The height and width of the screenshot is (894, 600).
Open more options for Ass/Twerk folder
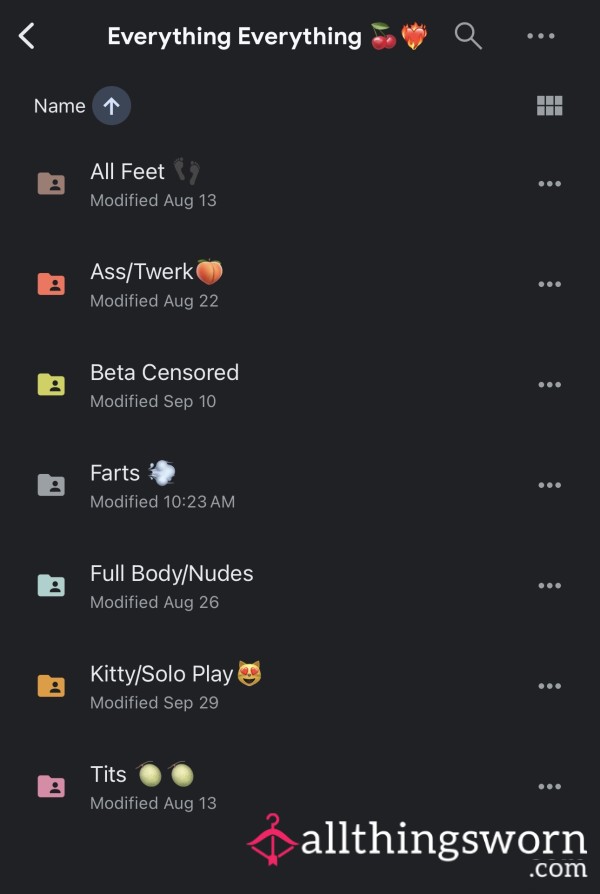pos(549,284)
